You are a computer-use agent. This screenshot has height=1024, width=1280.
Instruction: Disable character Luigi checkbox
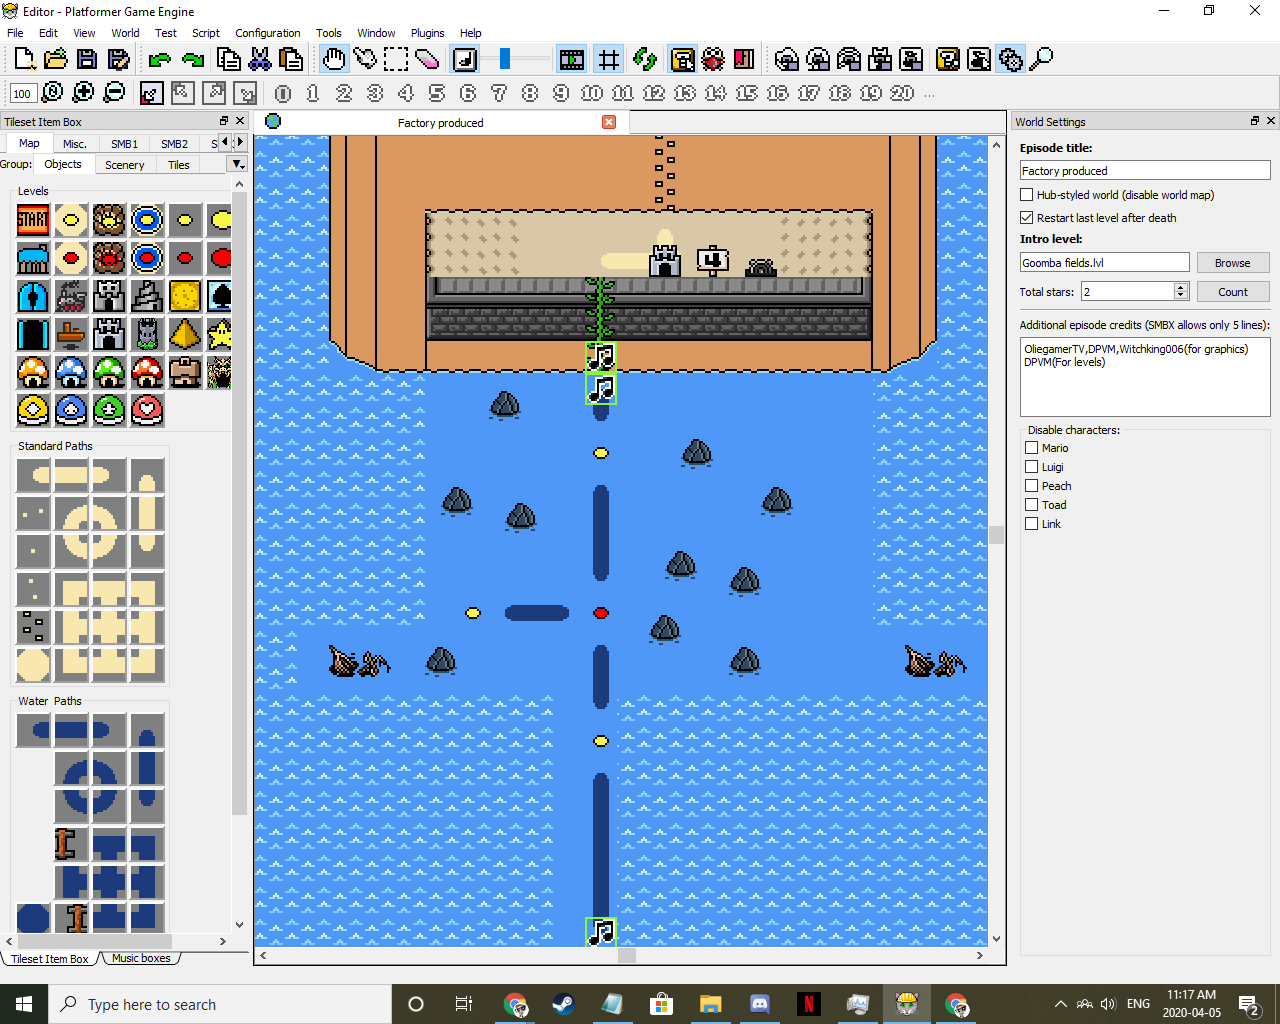[x=1032, y=467]
